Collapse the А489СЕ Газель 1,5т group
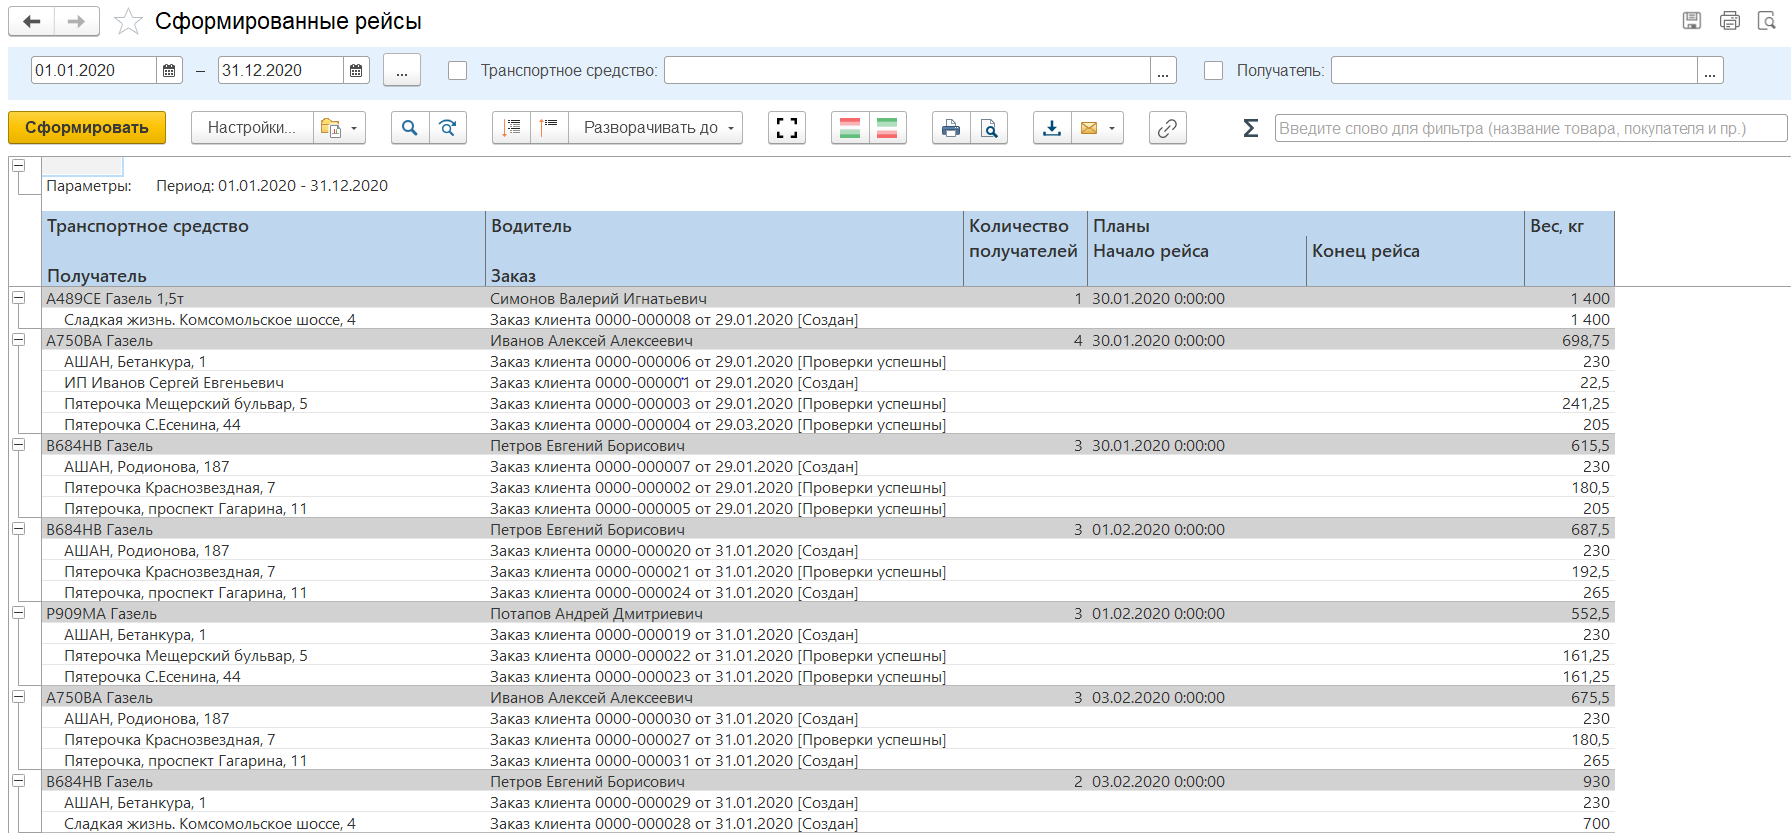This screenshot has width=1791, height=833. 18,298
